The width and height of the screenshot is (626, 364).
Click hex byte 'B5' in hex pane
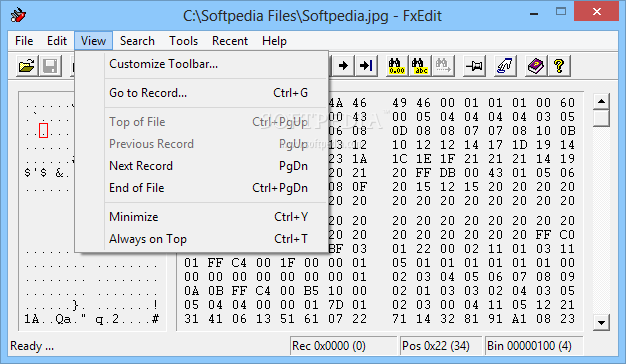[x=311, y=291]
